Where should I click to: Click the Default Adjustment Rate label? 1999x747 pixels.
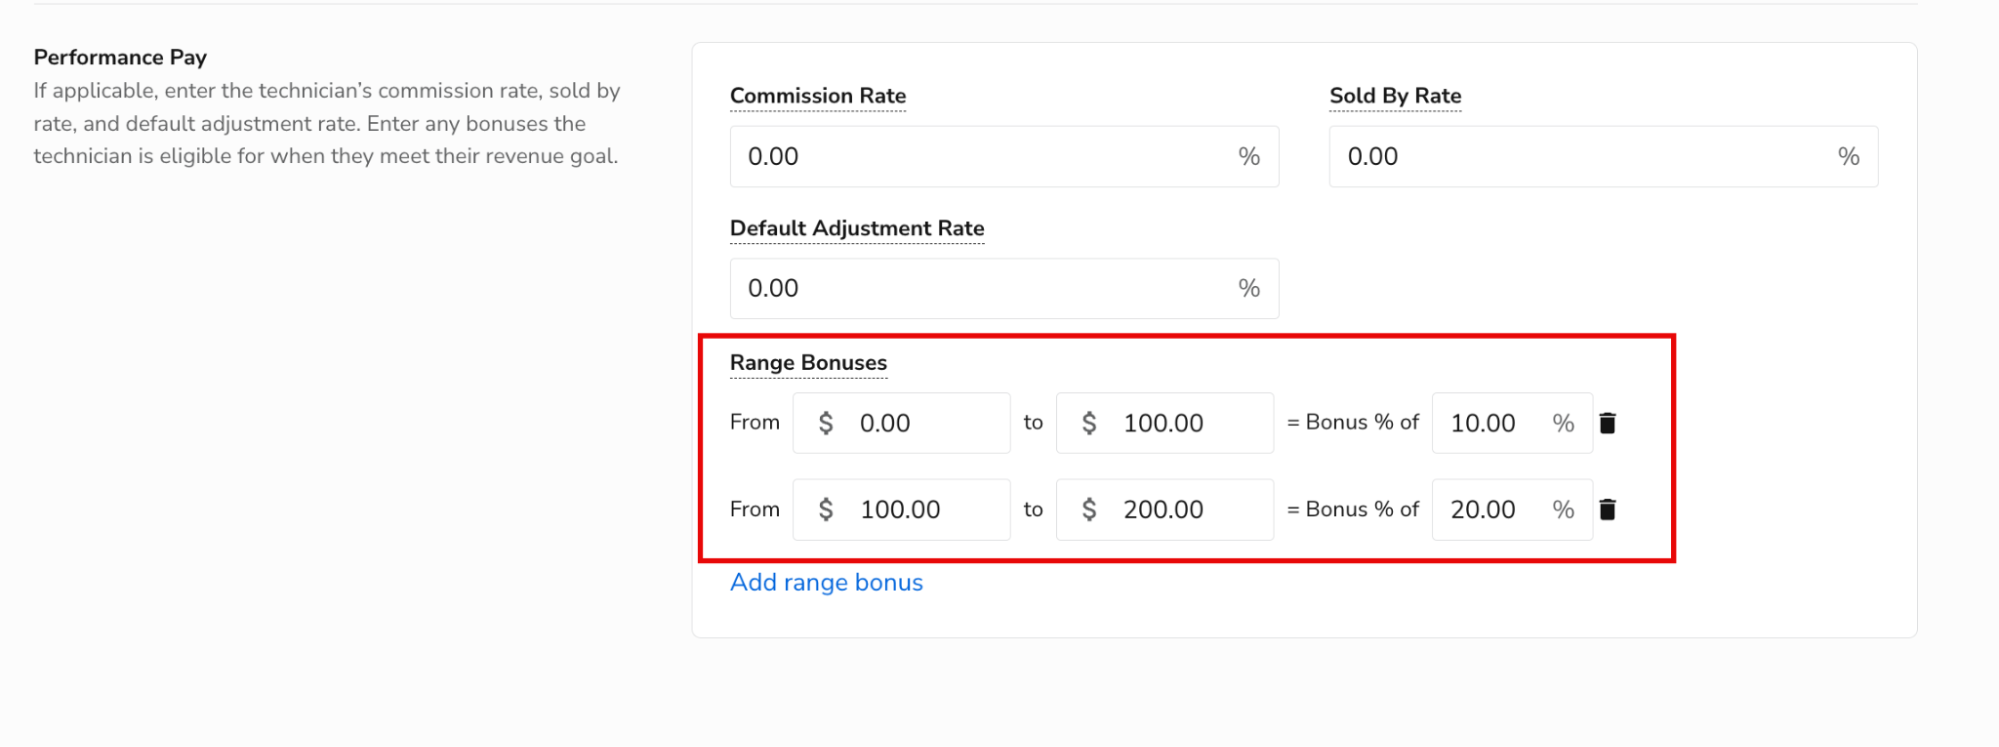click(857, 228)
